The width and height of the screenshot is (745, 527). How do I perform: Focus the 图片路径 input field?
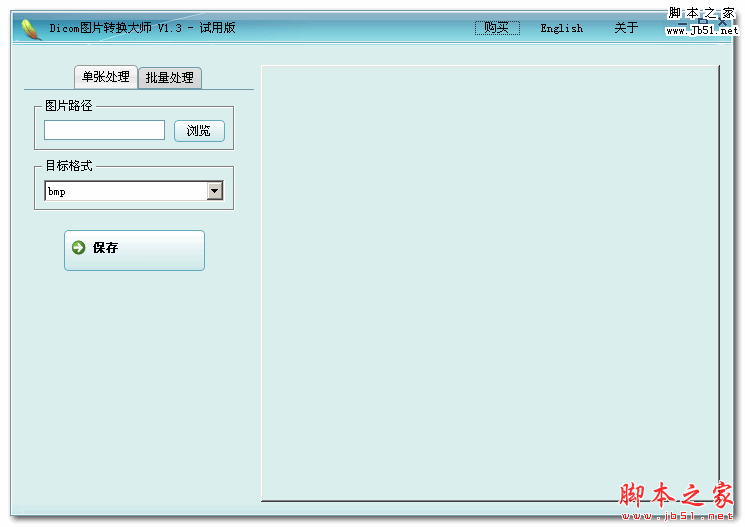105,130
